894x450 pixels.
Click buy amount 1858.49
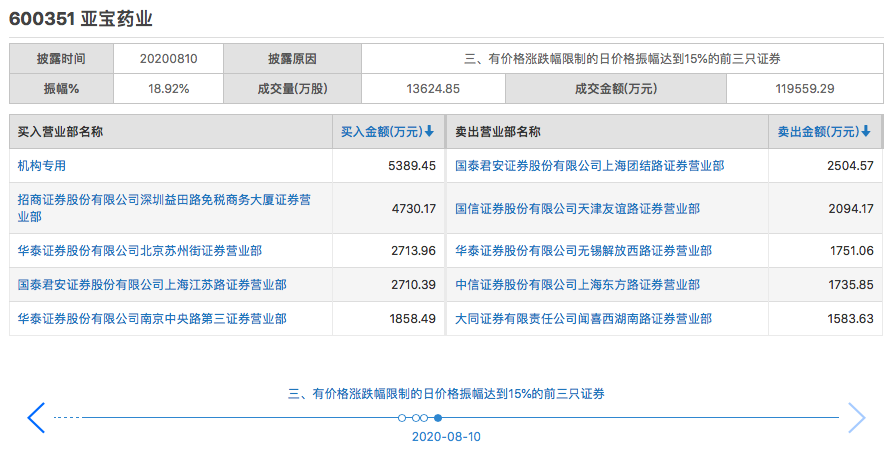(413, 318)
